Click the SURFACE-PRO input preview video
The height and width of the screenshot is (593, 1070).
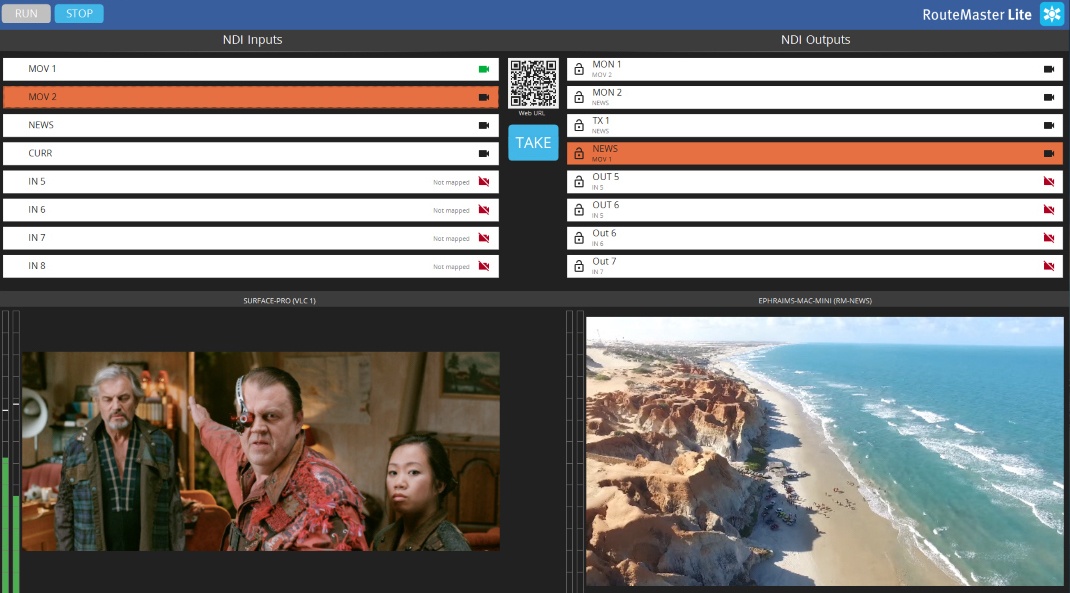point(261,451)
